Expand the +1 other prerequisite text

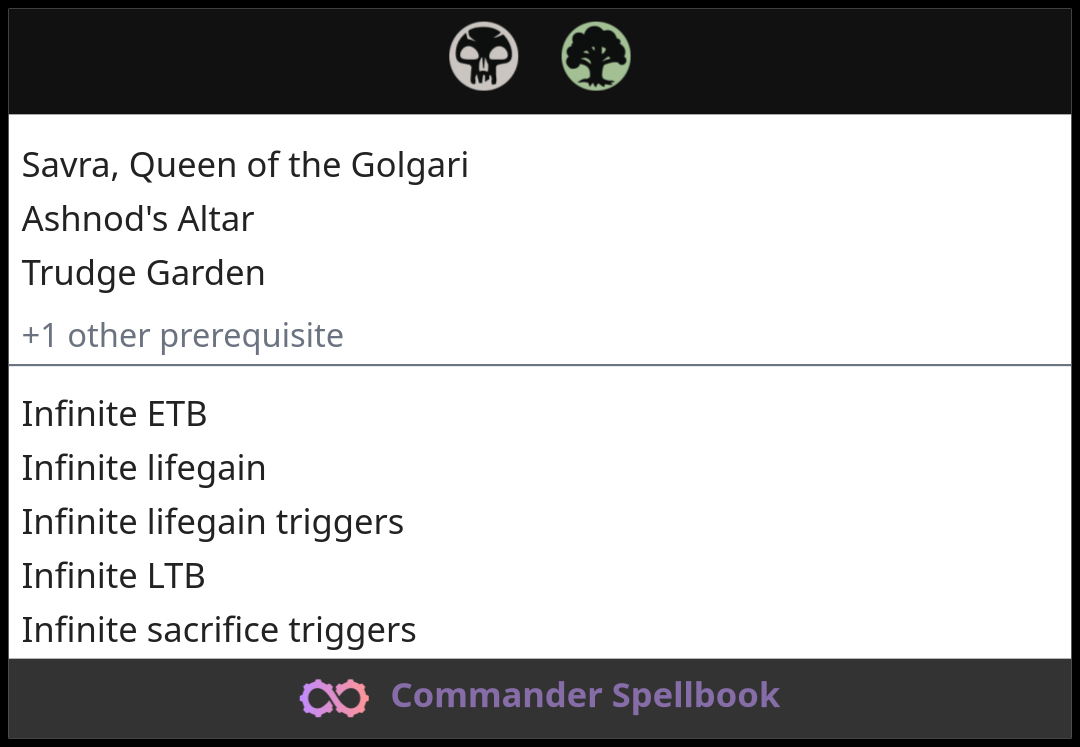[182, 335]
